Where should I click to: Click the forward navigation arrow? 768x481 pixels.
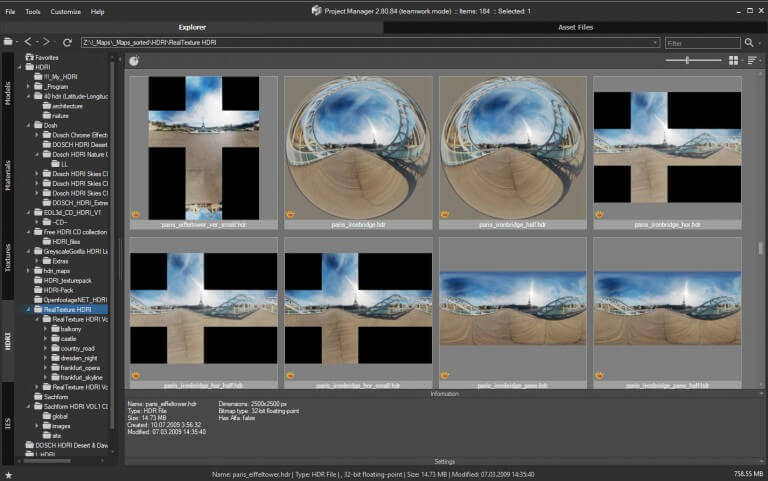click(45, 43)
